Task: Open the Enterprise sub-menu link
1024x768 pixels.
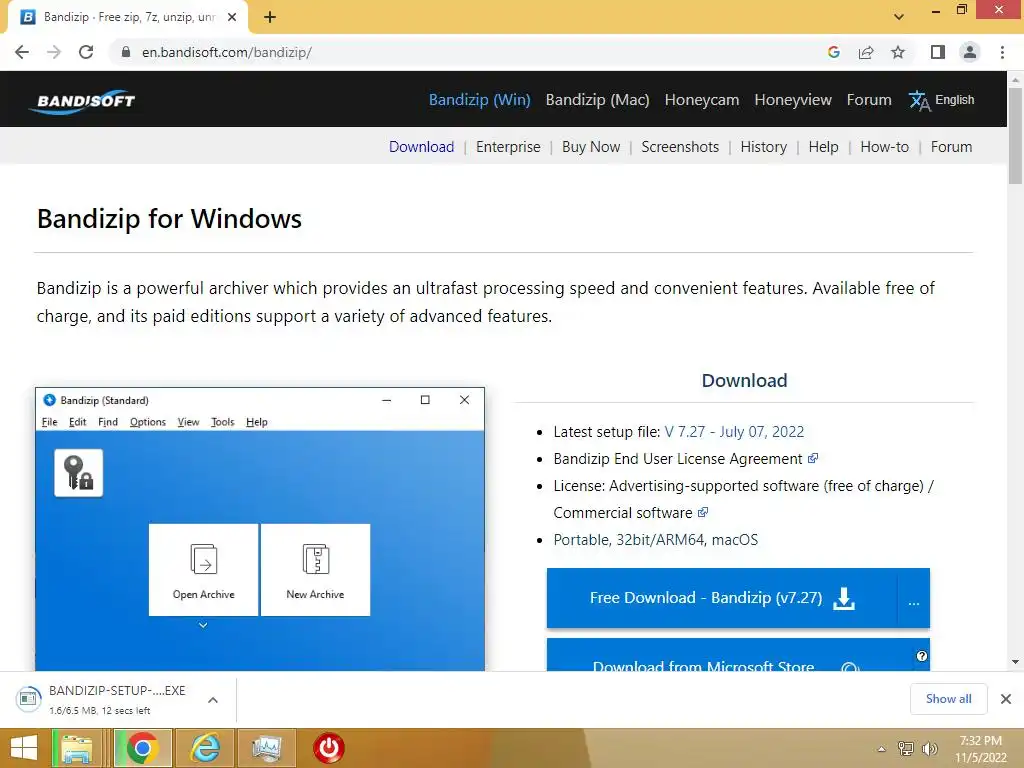Action: 508,147
